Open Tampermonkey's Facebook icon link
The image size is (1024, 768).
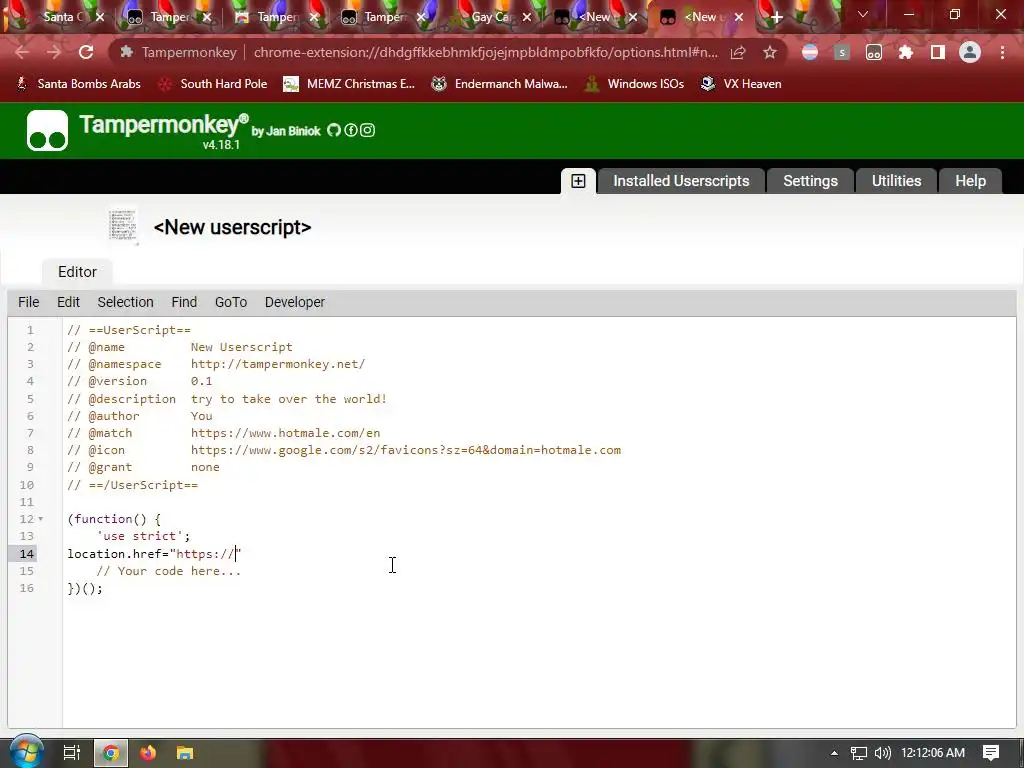point(351,130)
